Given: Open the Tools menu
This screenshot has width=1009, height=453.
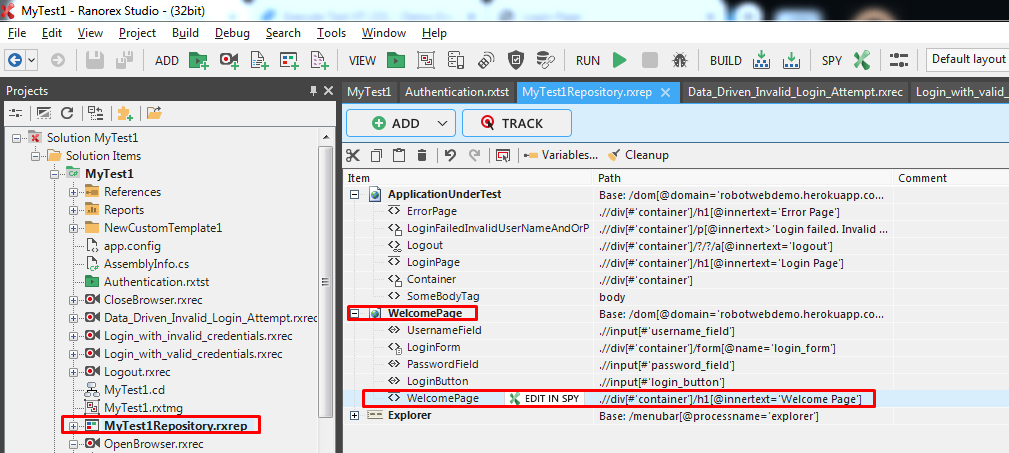Looking at the screenshot, I should [331, 33].
